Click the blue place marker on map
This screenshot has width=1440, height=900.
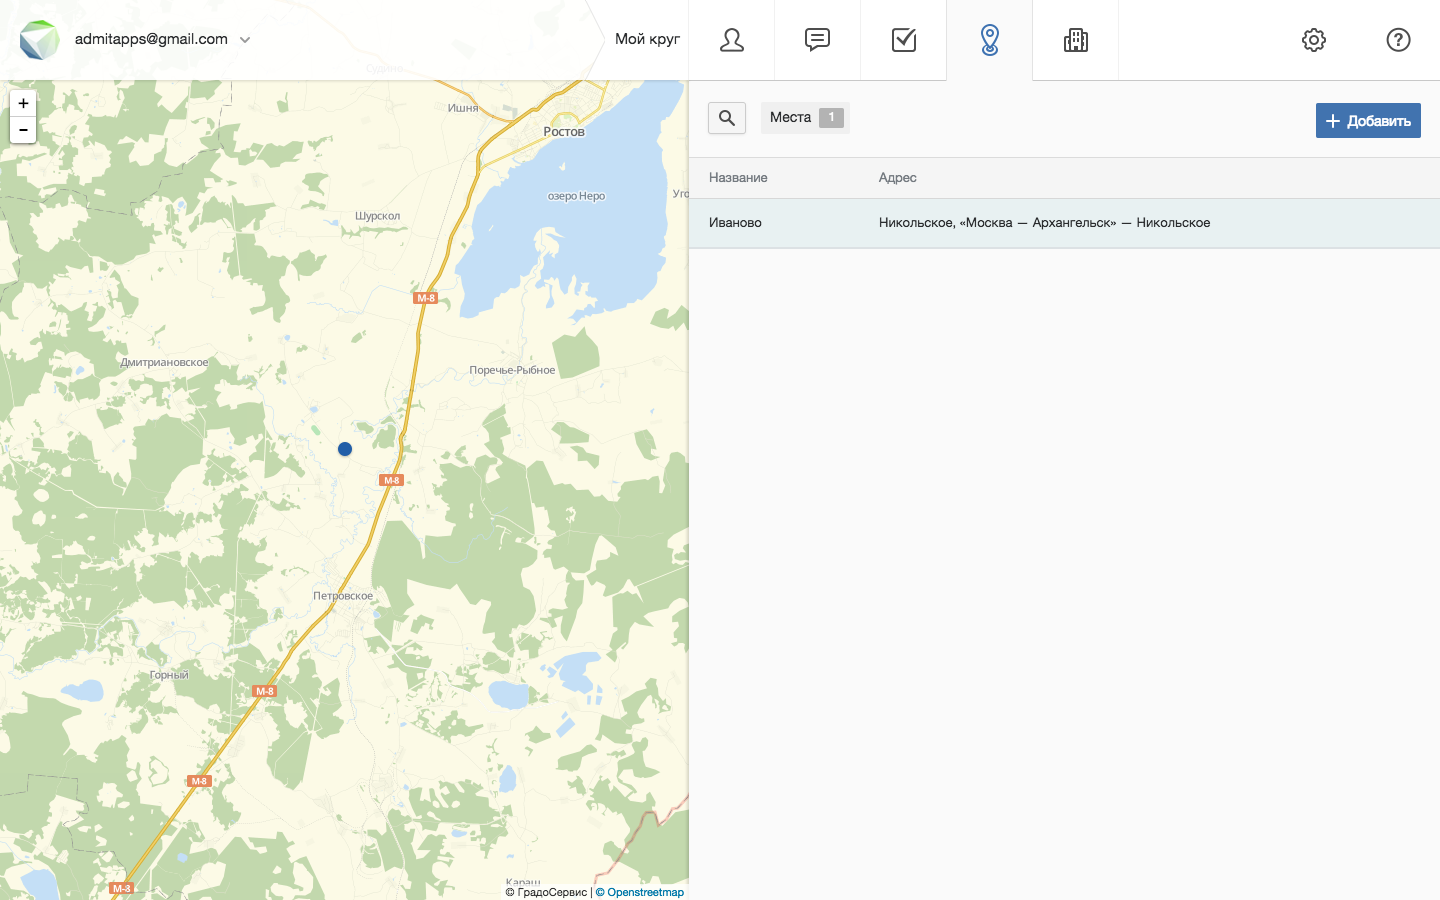(345, 449)
